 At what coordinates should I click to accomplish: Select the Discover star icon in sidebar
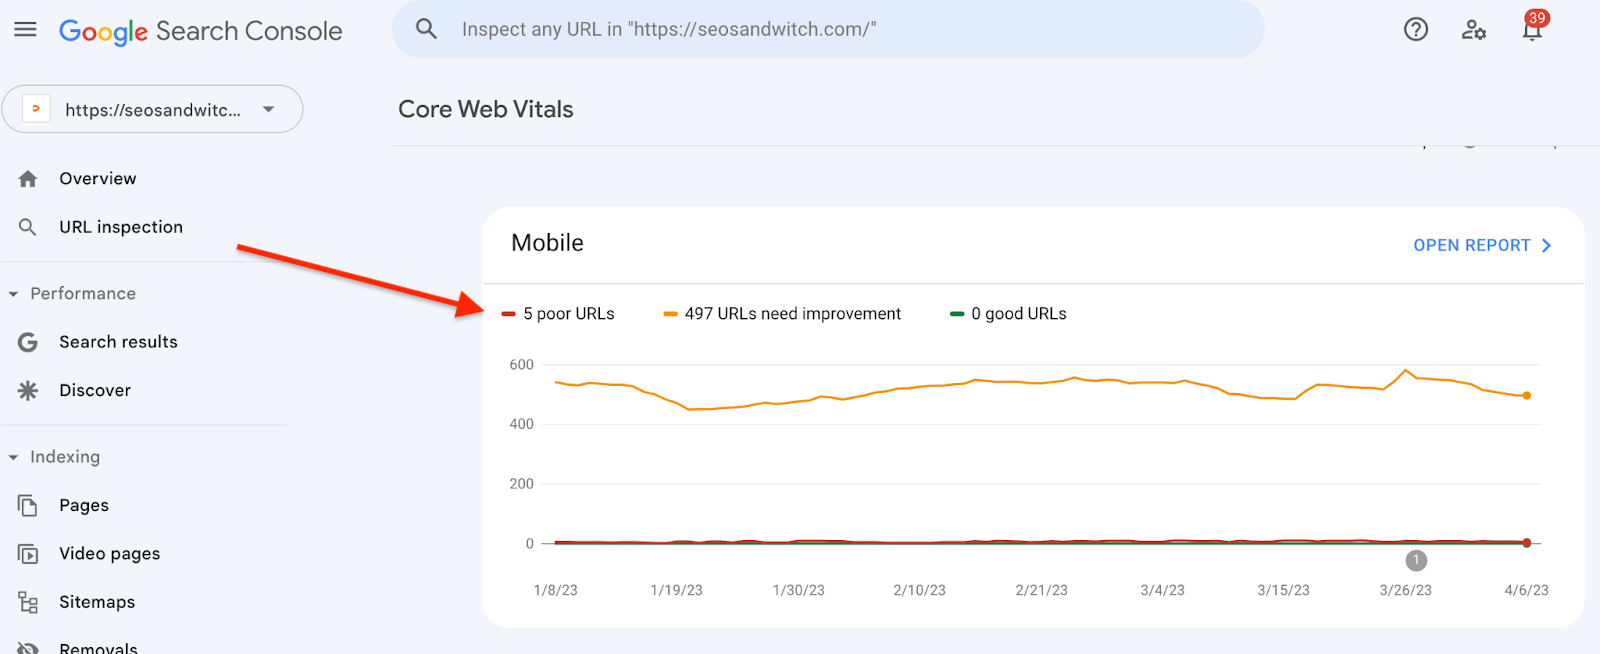26,390
